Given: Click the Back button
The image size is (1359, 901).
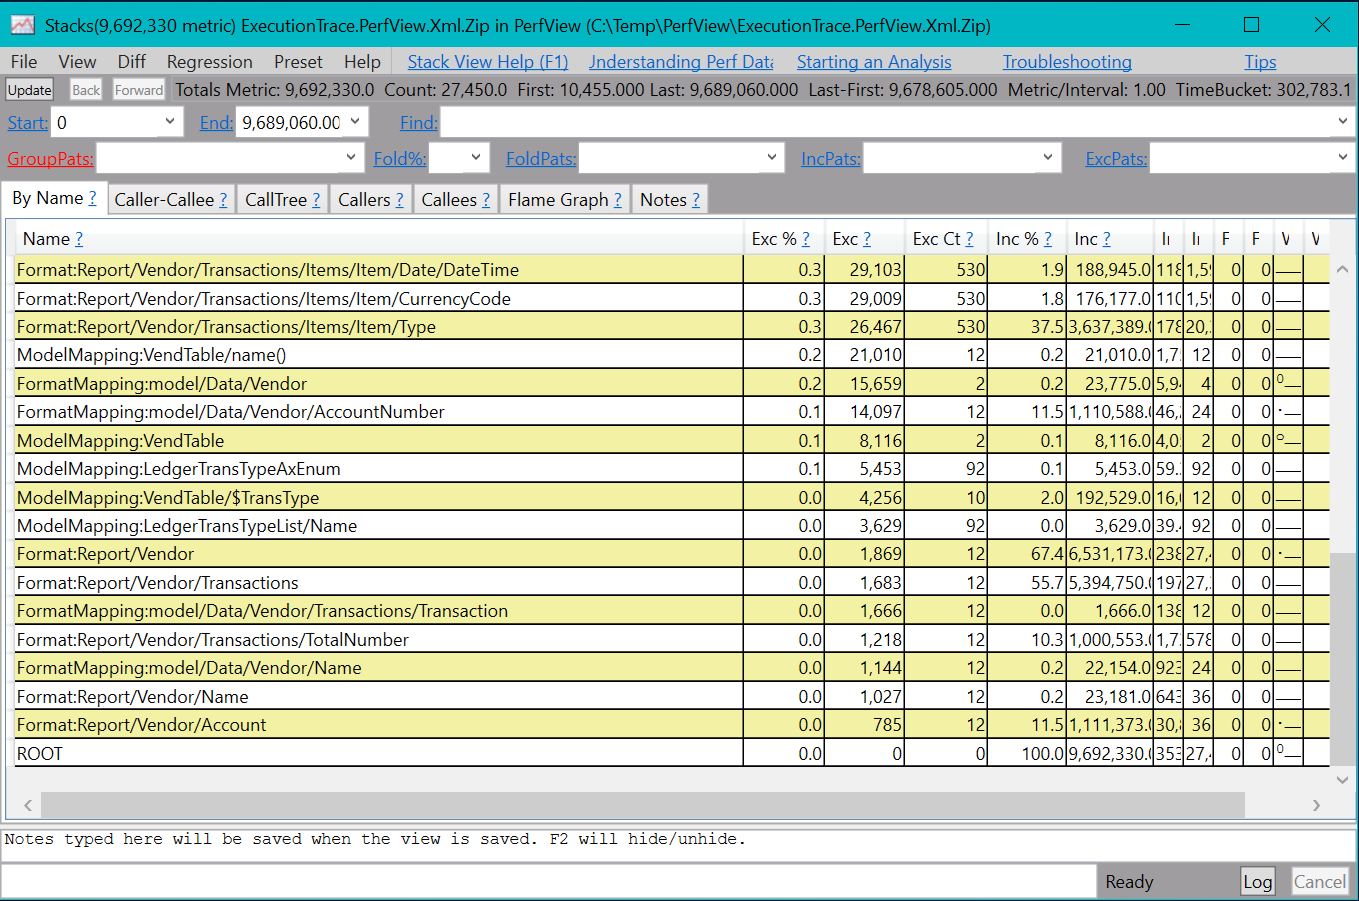Looking at the screenshot, I should pos(86,90).
